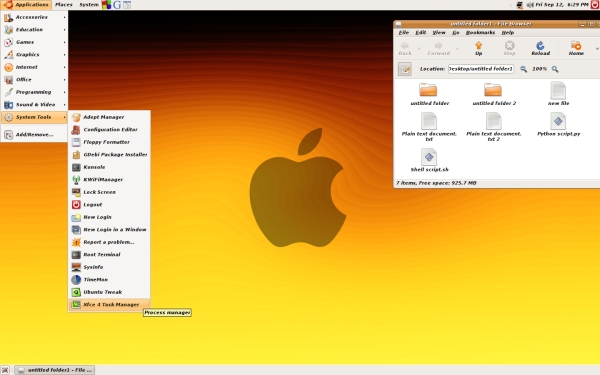The height and width of the screenshot is (375, 600).
Task: Expand Sound & Video submenu
Action: coord(34,104)
